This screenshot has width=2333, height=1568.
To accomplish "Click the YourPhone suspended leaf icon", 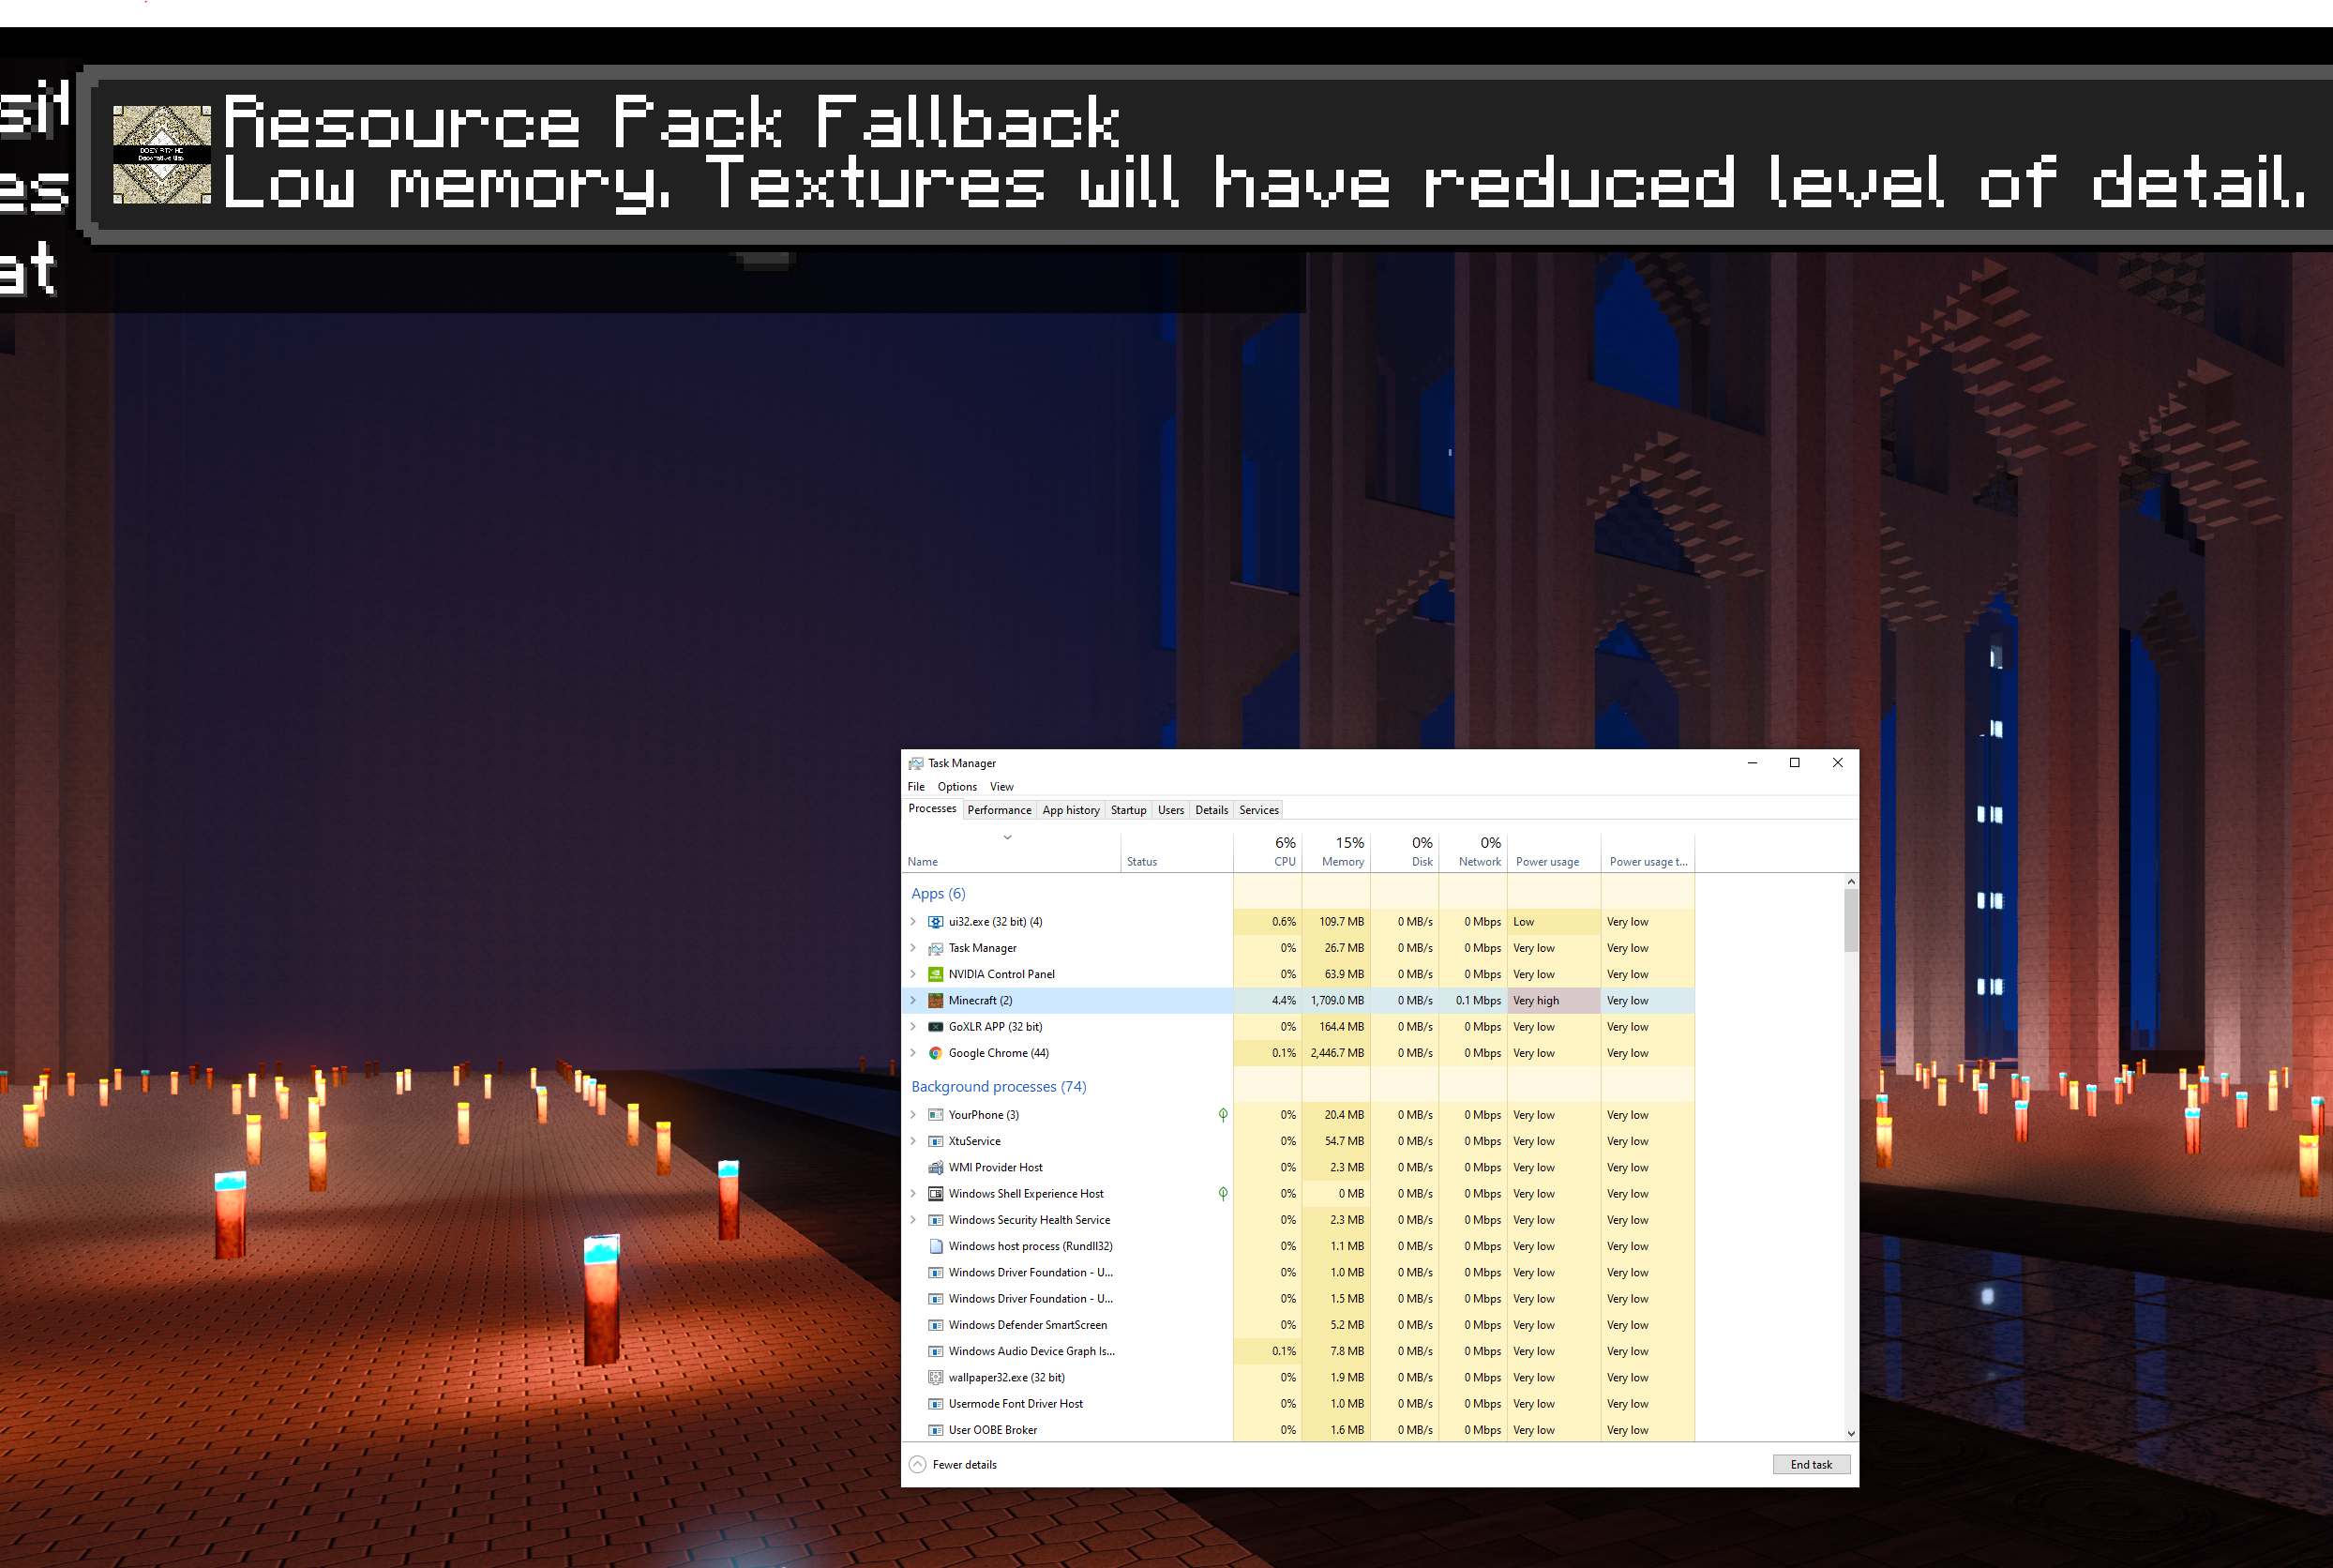I will 1222,1115.
